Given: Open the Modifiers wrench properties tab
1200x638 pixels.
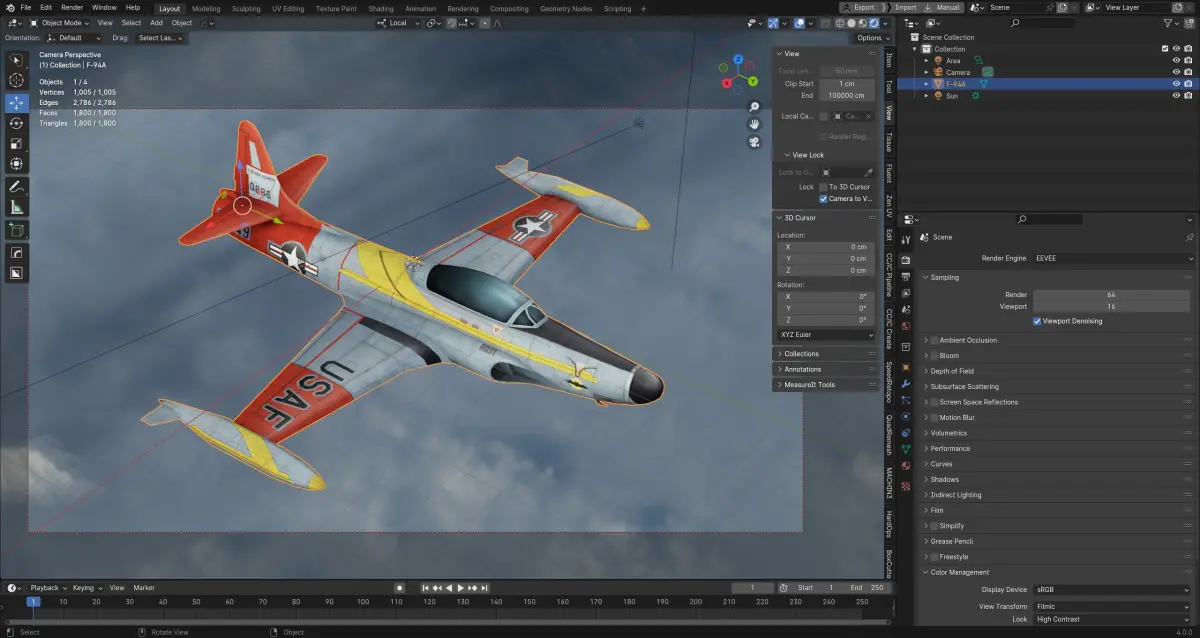Looking at the screenshot, I should click(x=906, y=384).
